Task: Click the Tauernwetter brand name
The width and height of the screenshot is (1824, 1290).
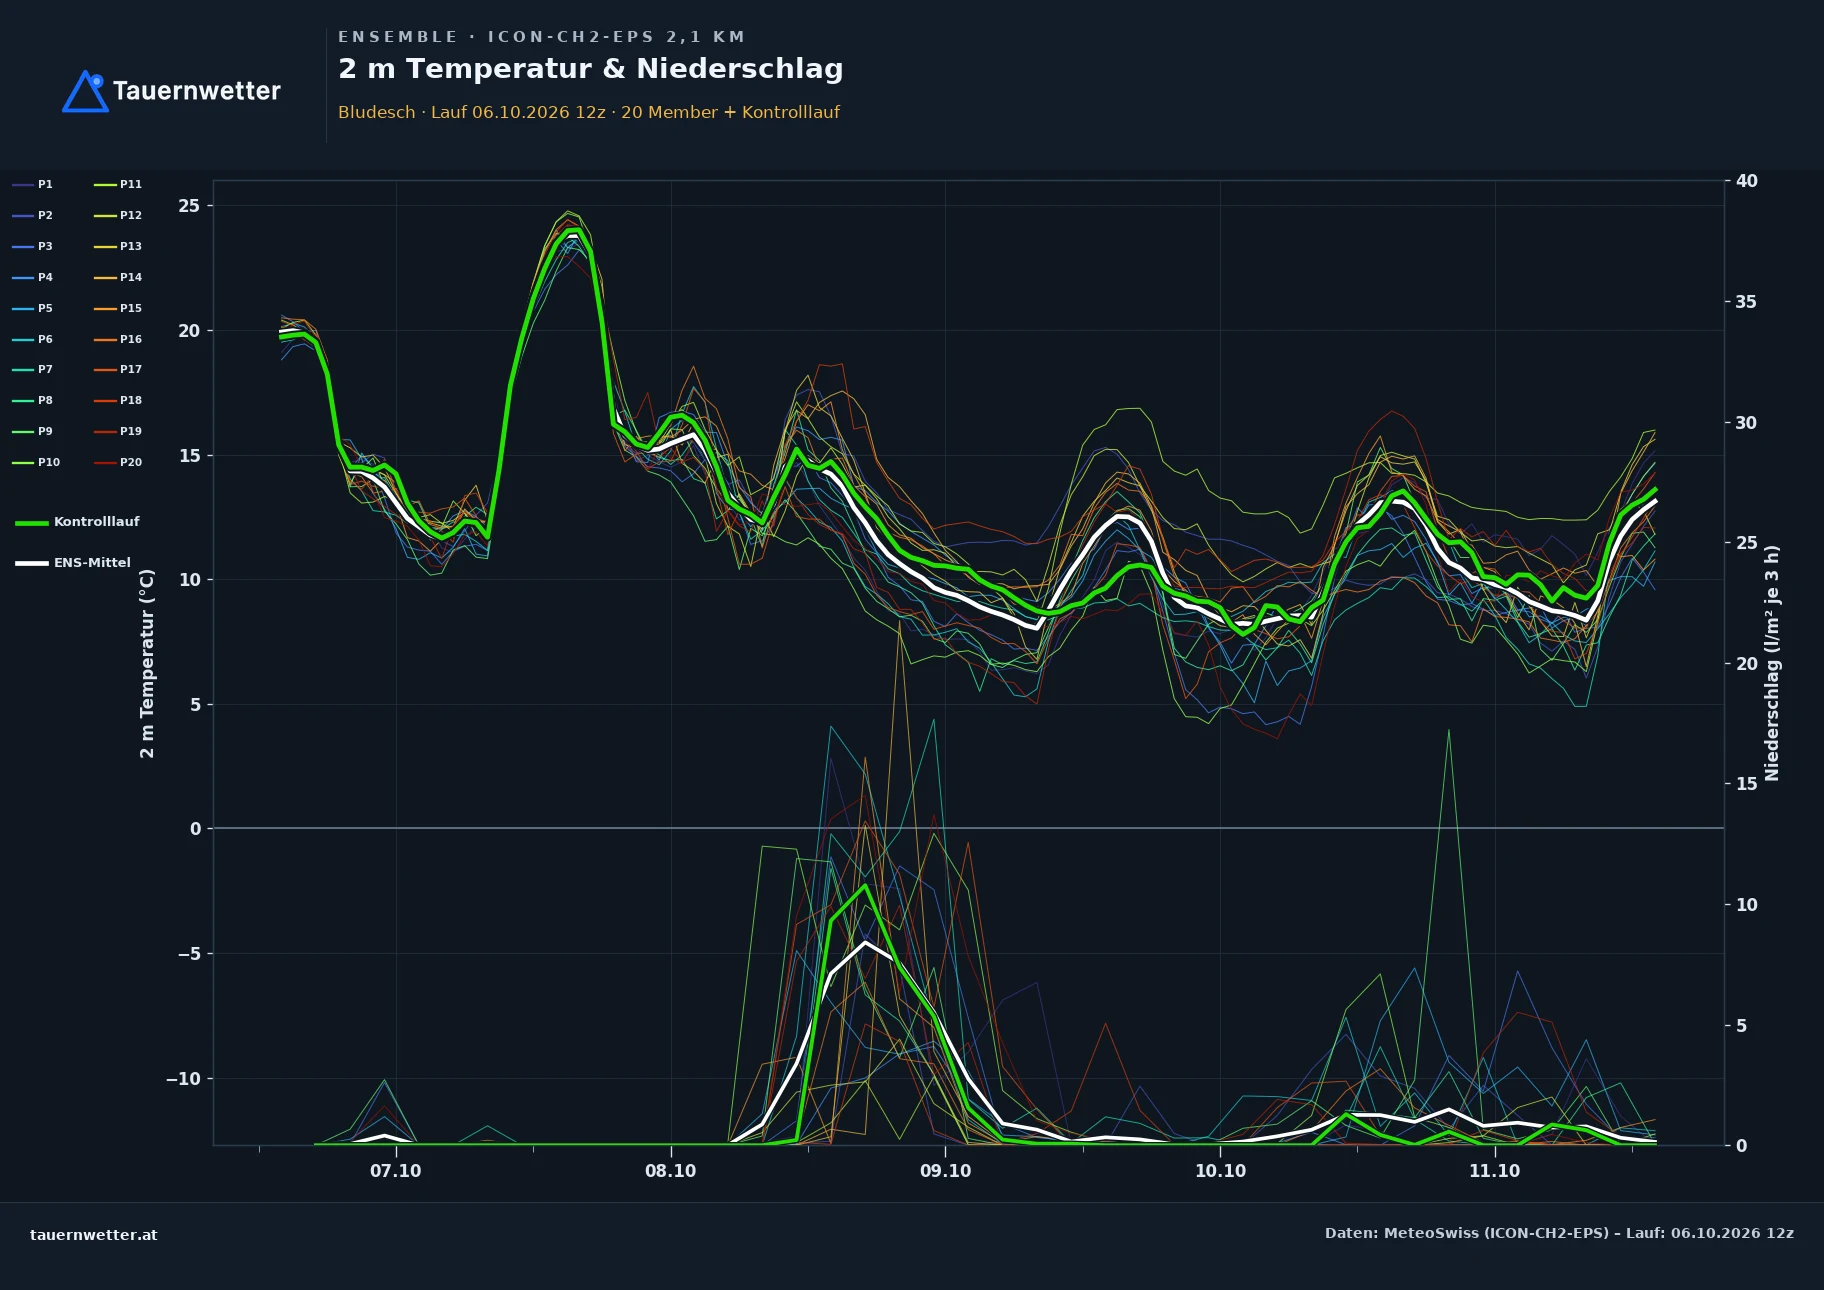Action: click(197, 91)
